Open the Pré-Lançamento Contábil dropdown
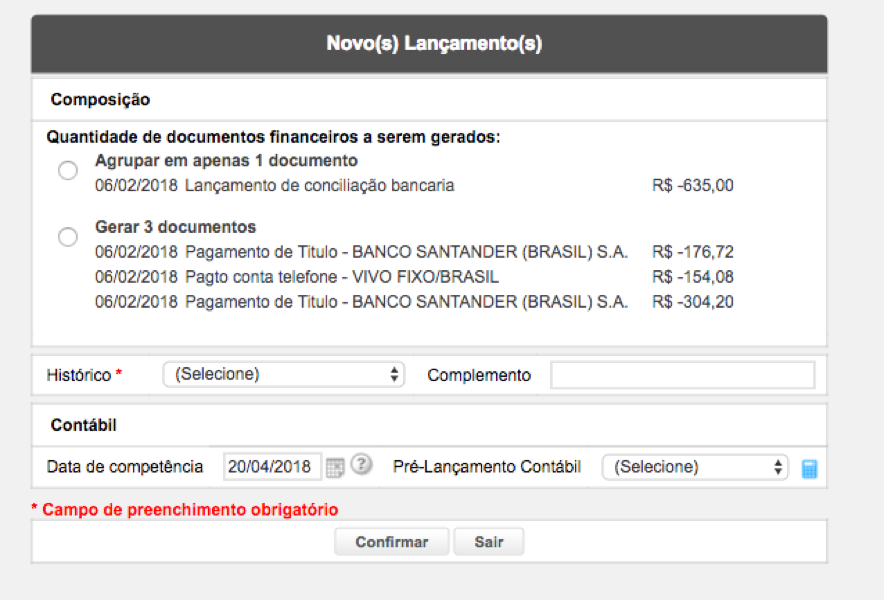This screenshot has height=600, width=884. (x=695, y=467)
